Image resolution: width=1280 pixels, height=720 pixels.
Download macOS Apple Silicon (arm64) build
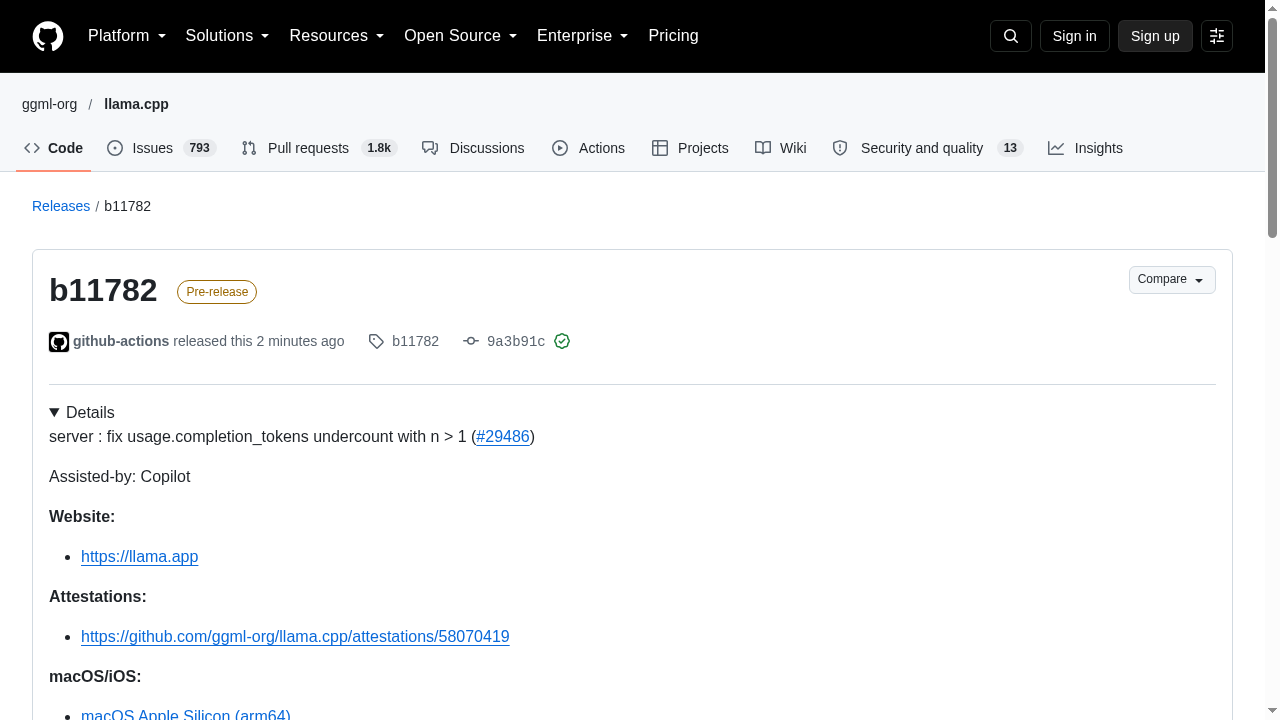tap(186, 714)
